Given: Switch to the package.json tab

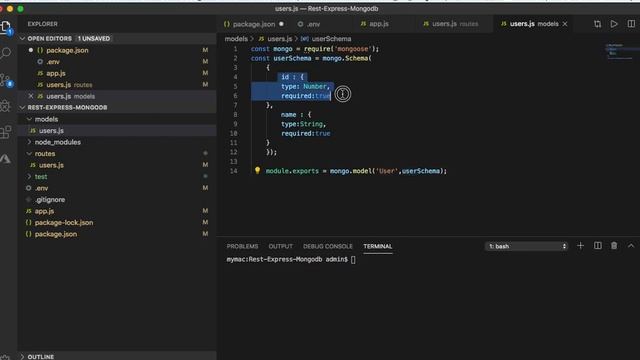Looking at the screenshot, I should click(253, 24).
